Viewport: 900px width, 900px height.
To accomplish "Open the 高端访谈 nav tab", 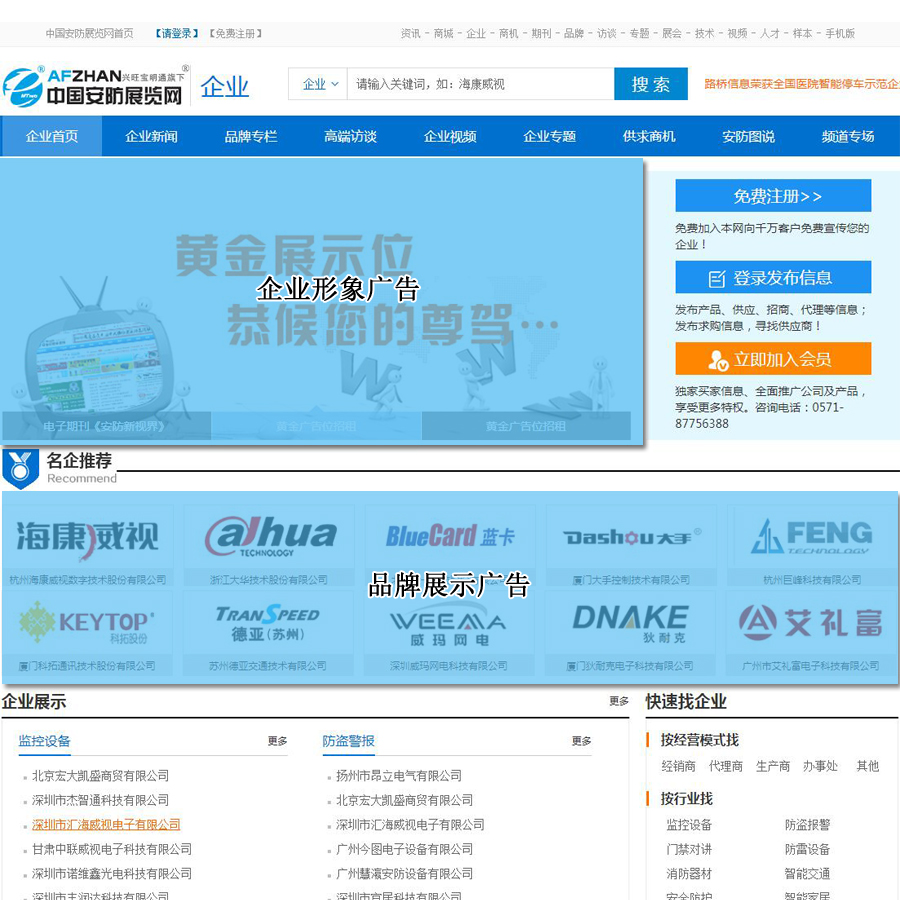I will click(x=350, y=136).
